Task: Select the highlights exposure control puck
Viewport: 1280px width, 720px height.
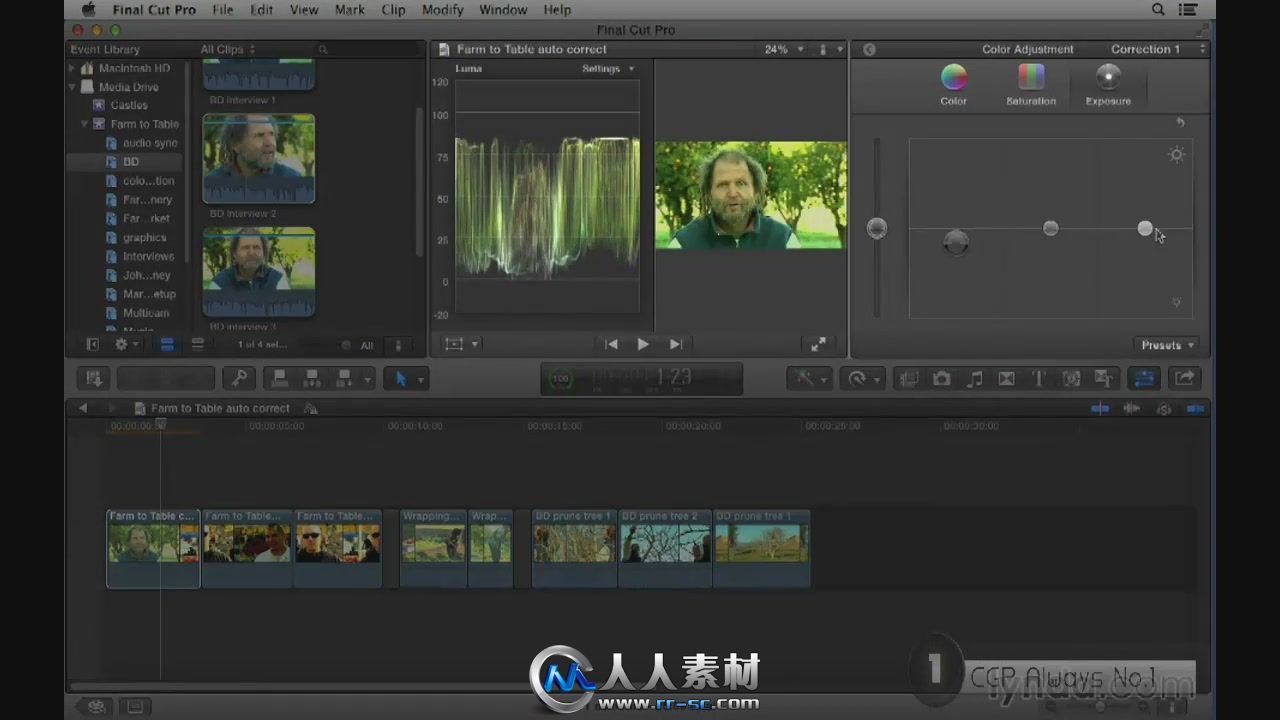Action: tap(1145, 228)
